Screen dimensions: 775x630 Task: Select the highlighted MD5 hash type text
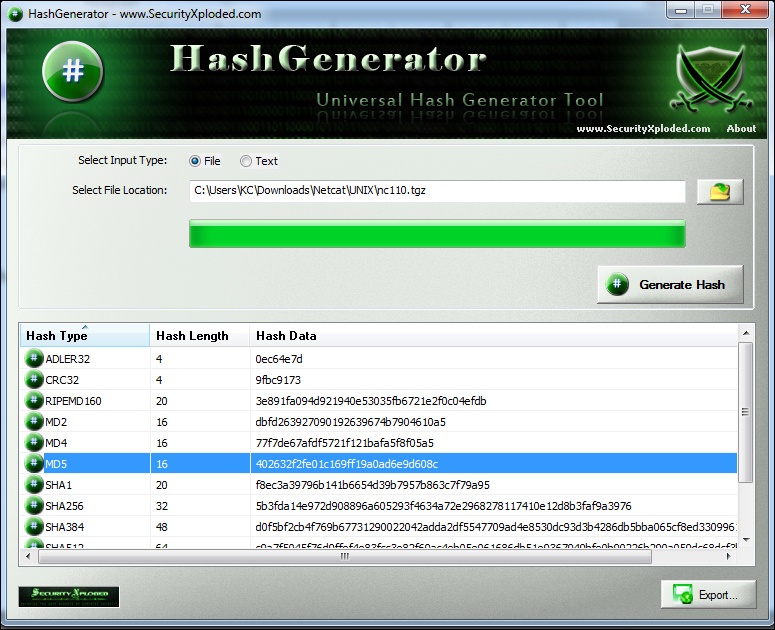point(56,464)
